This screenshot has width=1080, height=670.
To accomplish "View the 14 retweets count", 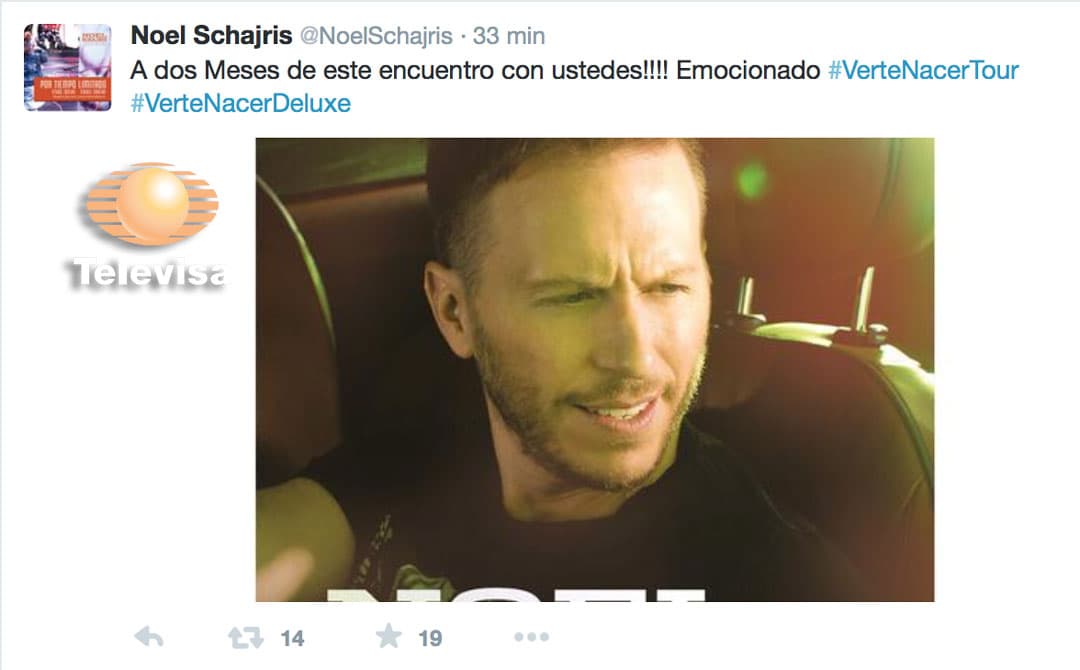I will 292,638.
